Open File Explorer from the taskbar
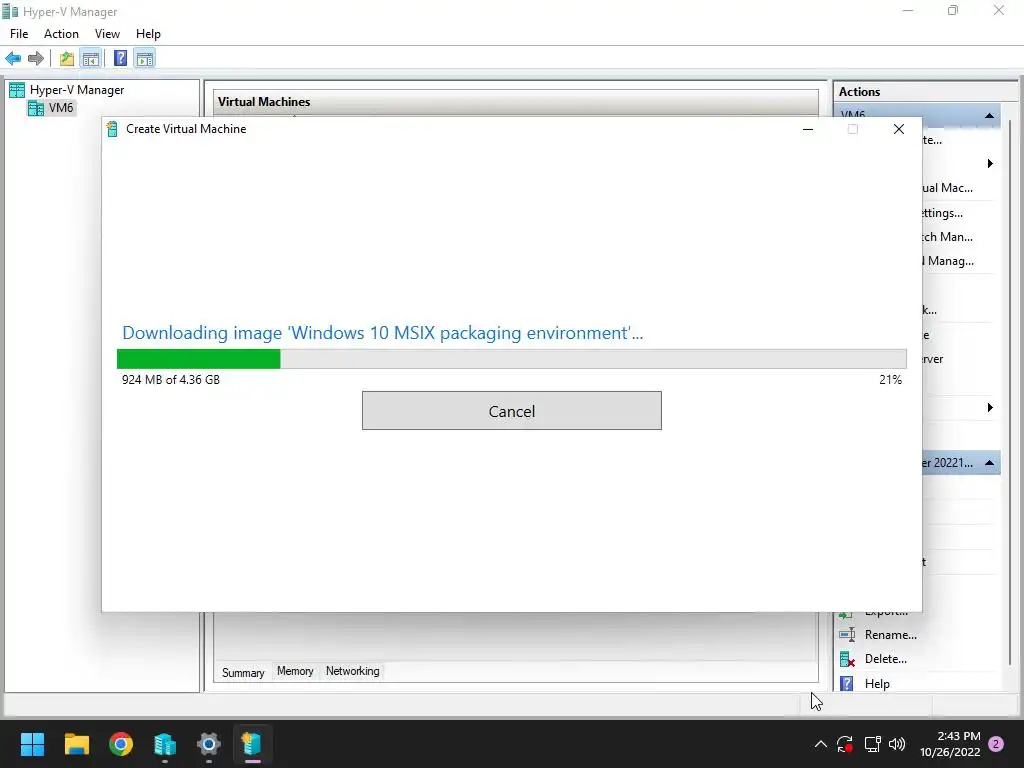Screen dimensions: 1024x768 (77, 744)
